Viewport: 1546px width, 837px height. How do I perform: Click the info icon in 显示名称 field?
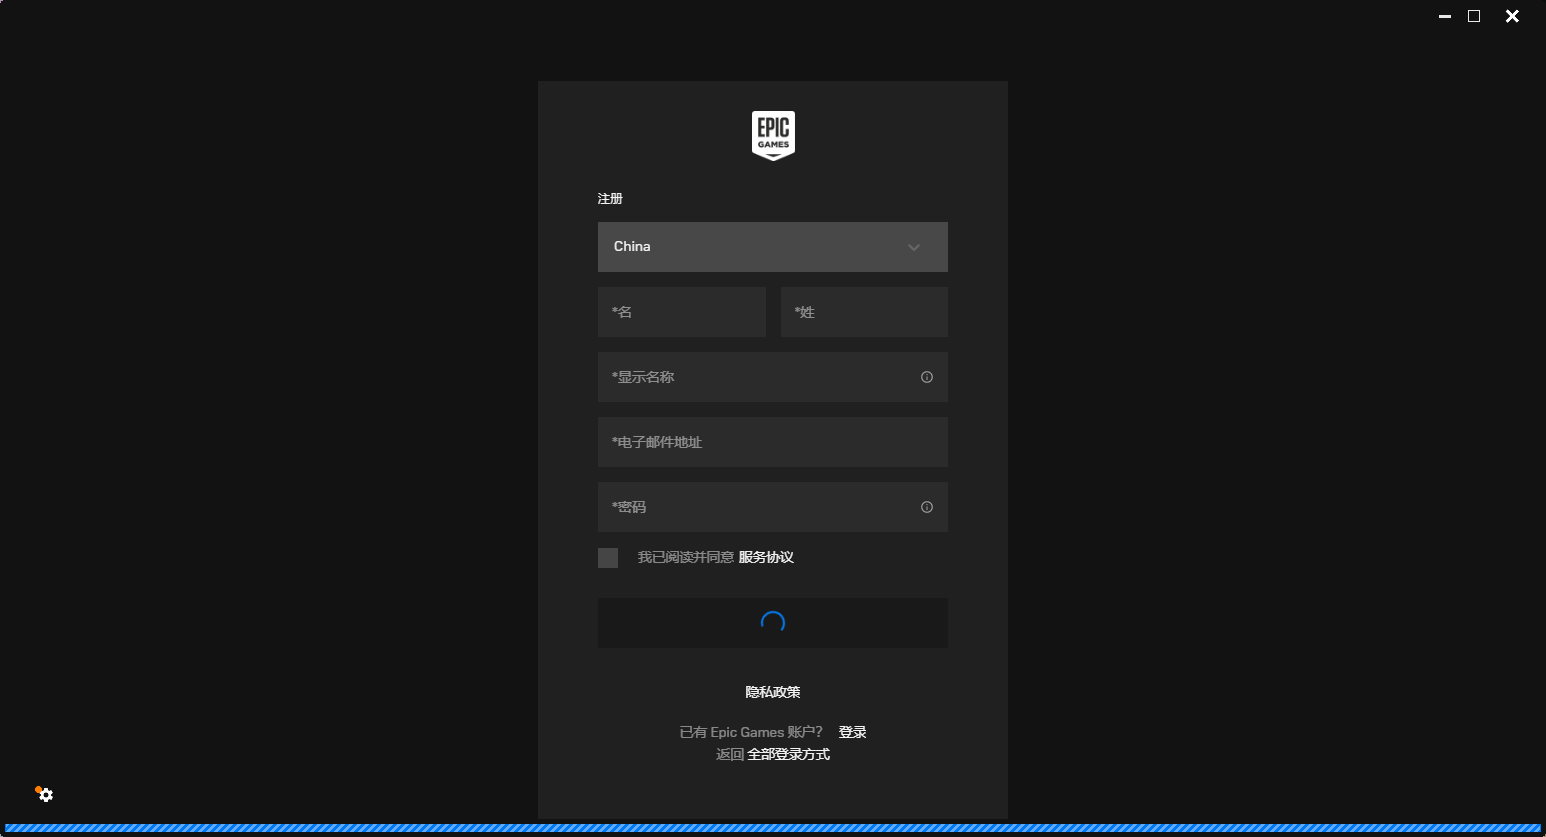pyautogui.click(x=927, y=377)
